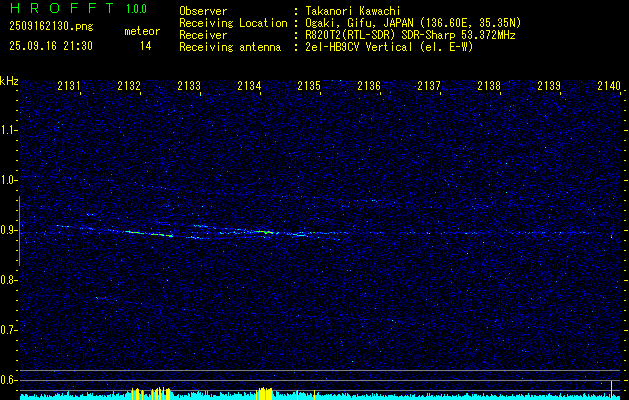Click the red marker at 2140
Viewport: 629px width, 400px height.
[611, 236]
